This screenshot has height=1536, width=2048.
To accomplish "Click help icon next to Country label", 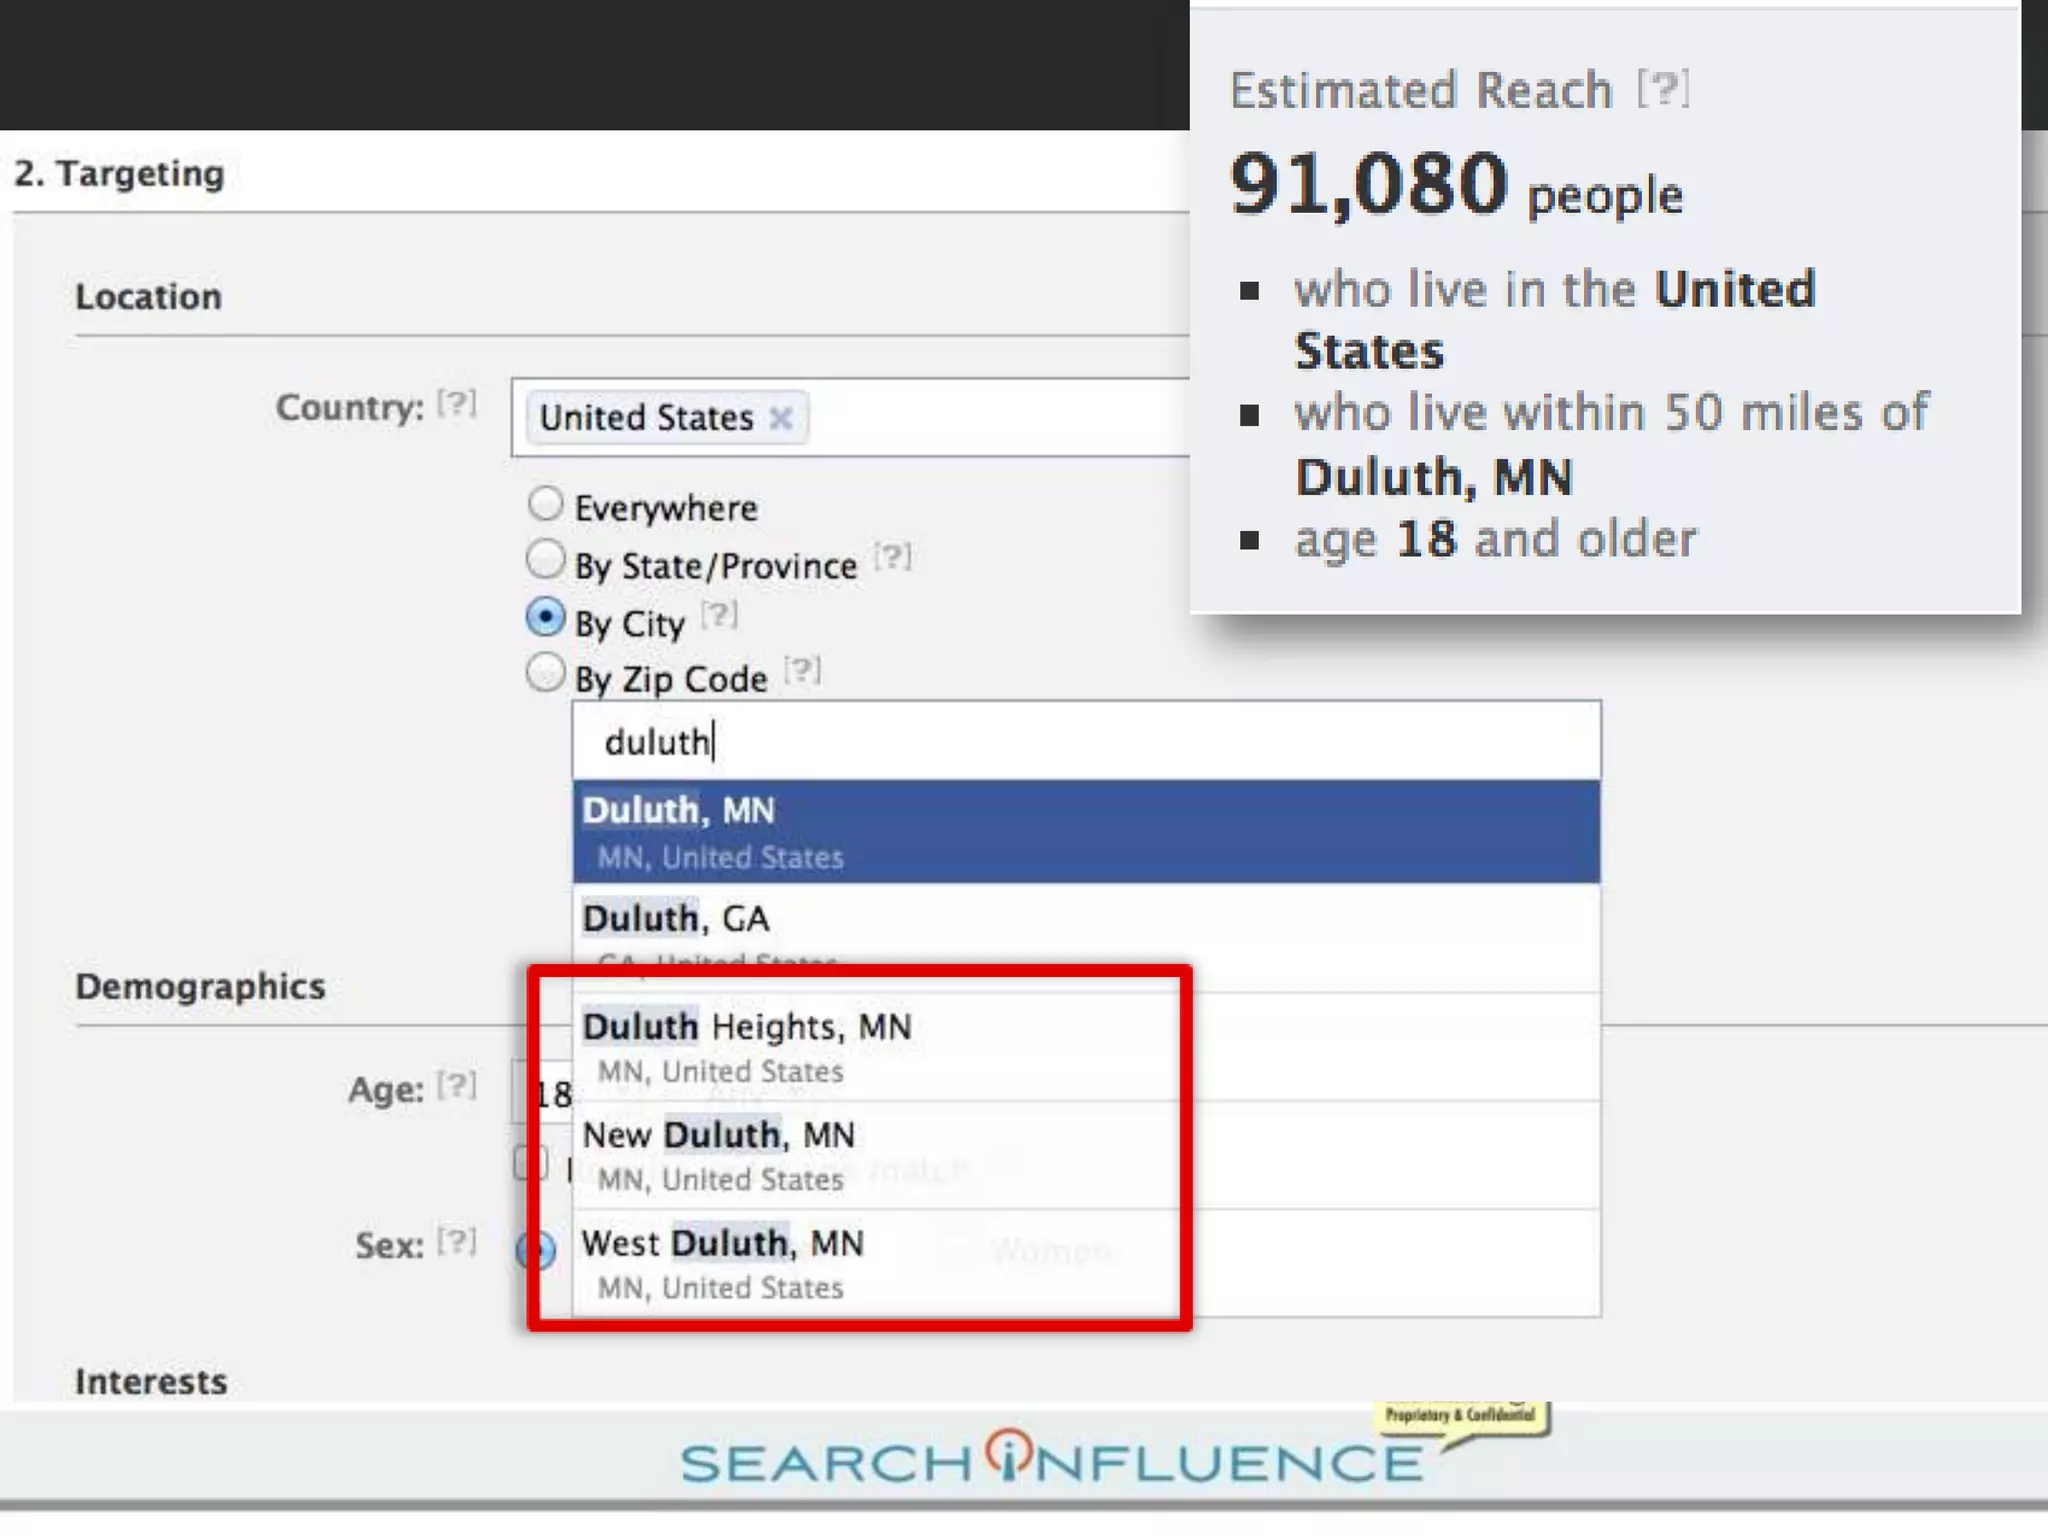I will tap(457, 404).
